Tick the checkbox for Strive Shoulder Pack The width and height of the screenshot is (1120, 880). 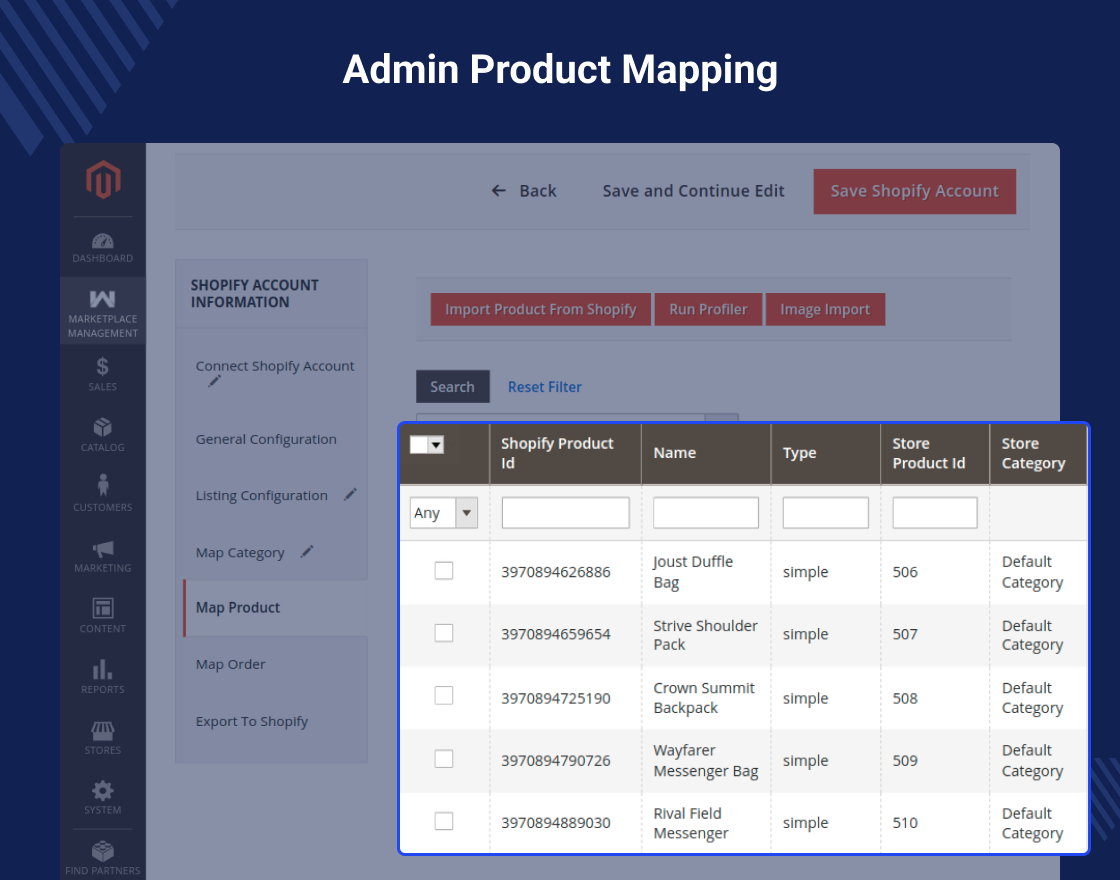[x=444, y=633]
